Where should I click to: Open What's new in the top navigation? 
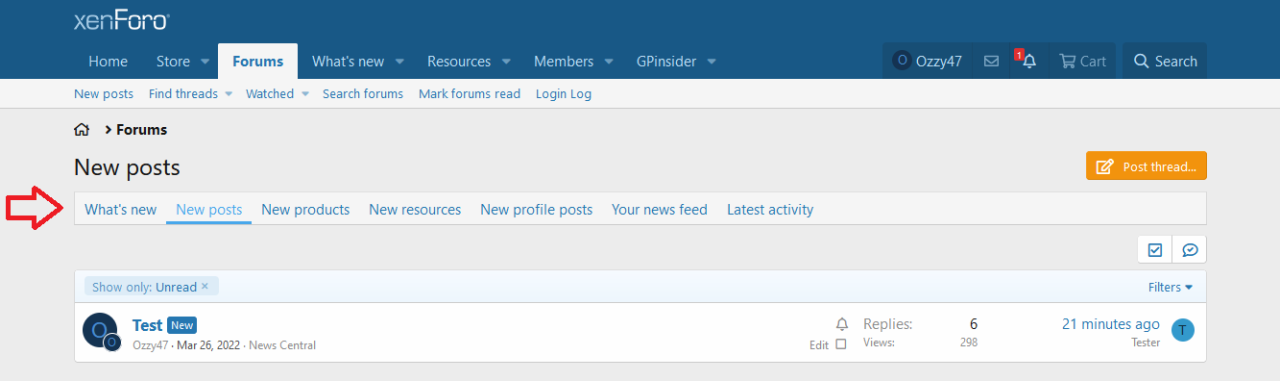[348, 61]
